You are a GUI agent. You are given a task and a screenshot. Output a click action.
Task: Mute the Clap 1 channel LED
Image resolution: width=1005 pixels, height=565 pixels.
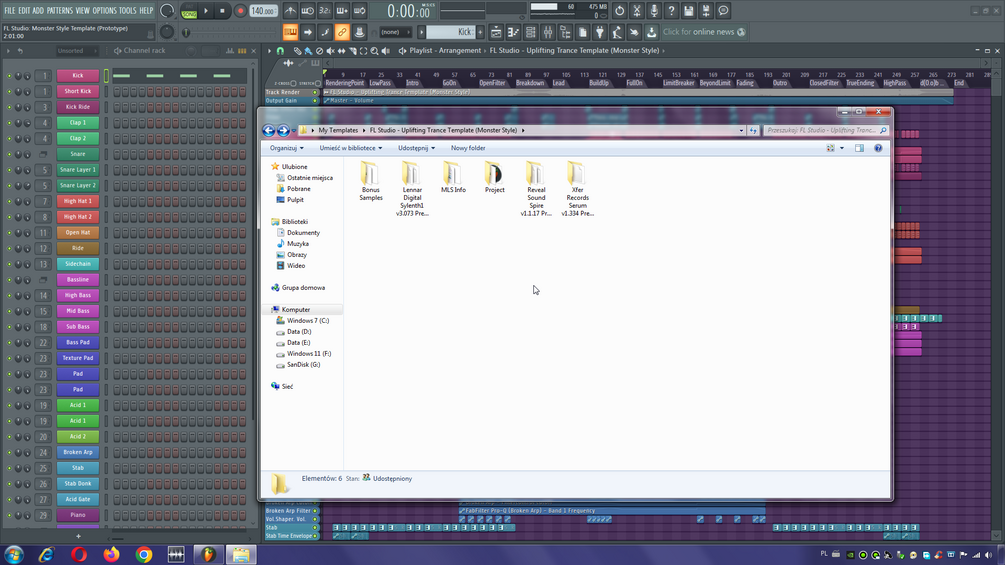(9, 122)
